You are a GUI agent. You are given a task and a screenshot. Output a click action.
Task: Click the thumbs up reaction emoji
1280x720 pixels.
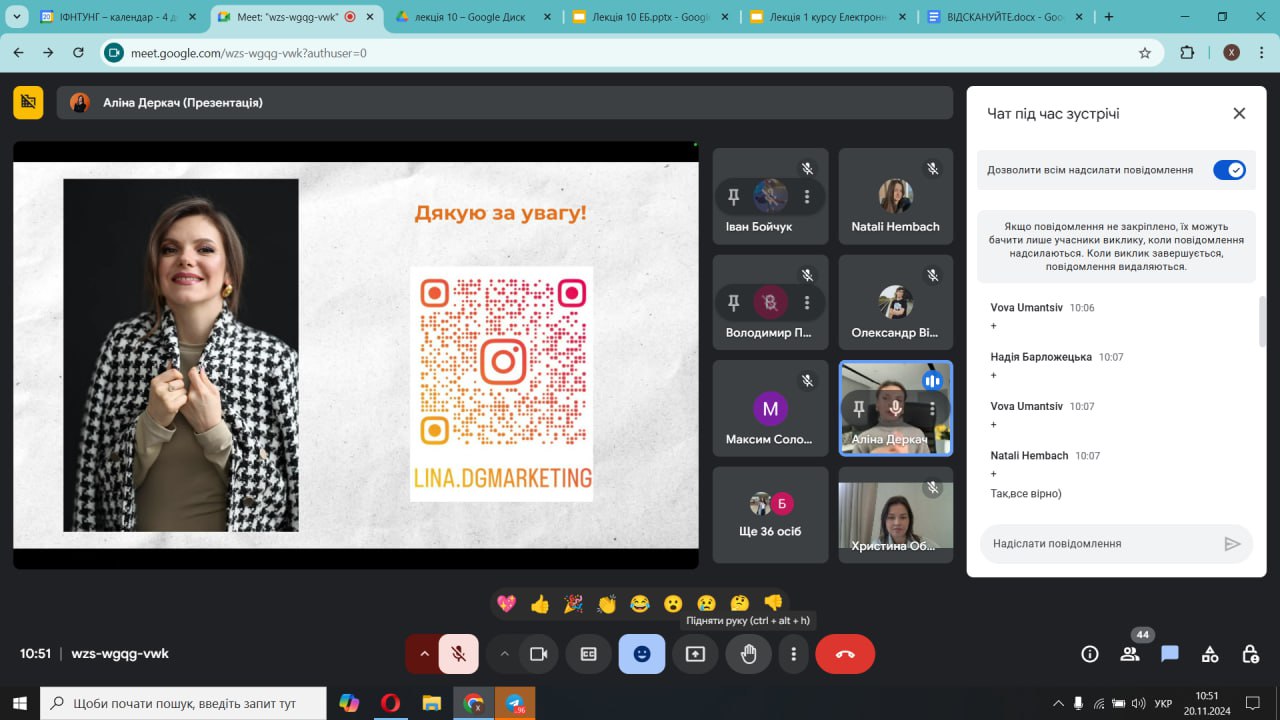pyautogui.click(x=540, y=603)
